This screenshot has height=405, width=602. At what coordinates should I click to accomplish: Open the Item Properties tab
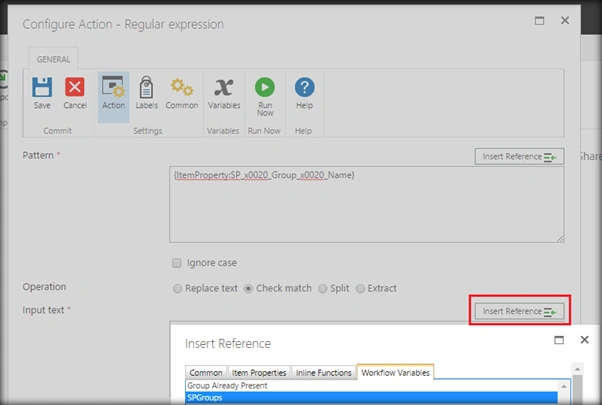click(x=259, y=373)
